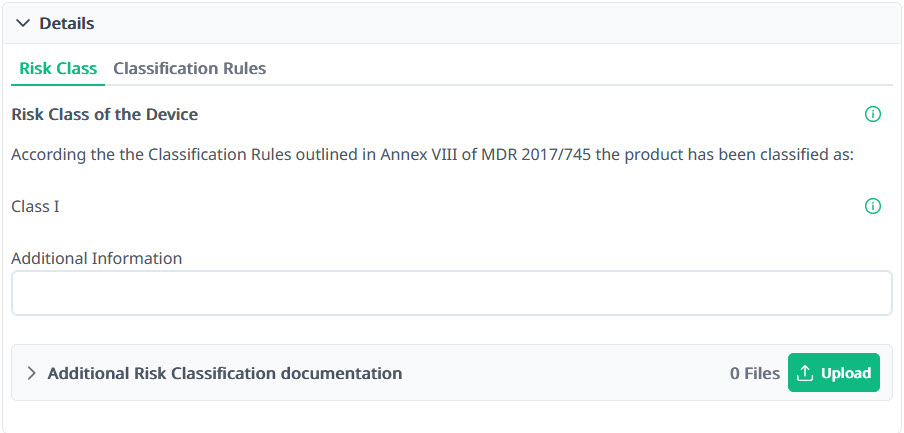Screen dimensions: 904x433
Task: Click the upload arrow icon
Action: (x=805, y=373)
